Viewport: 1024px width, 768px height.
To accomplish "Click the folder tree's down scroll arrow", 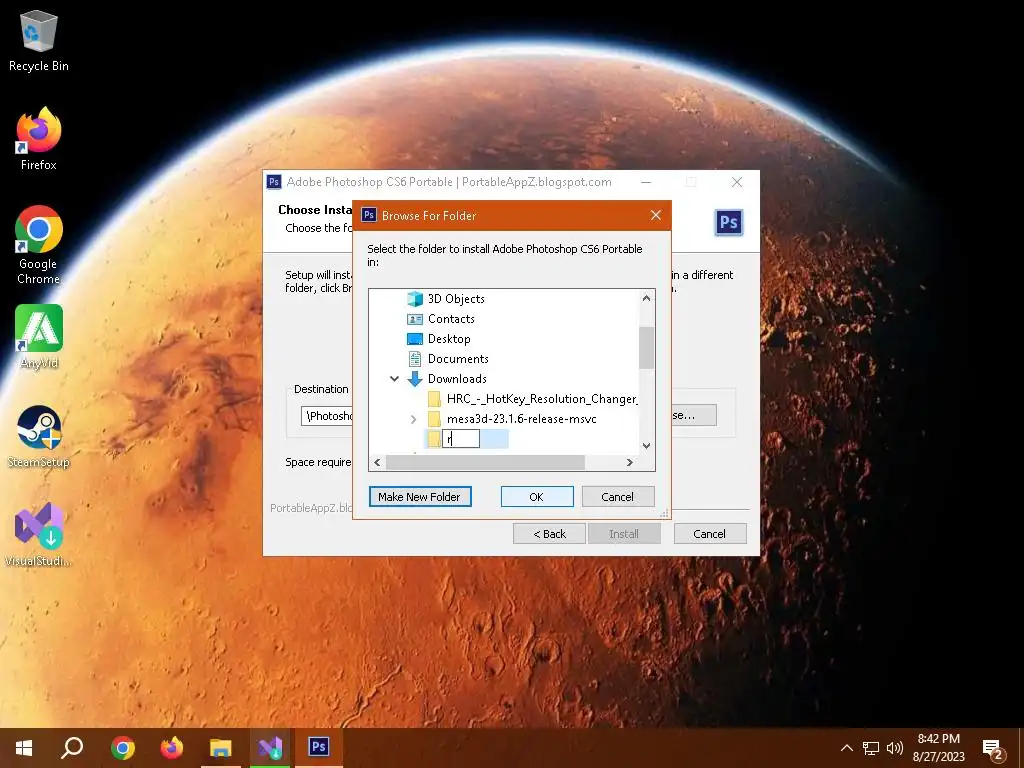I will [x=646, y=446].
